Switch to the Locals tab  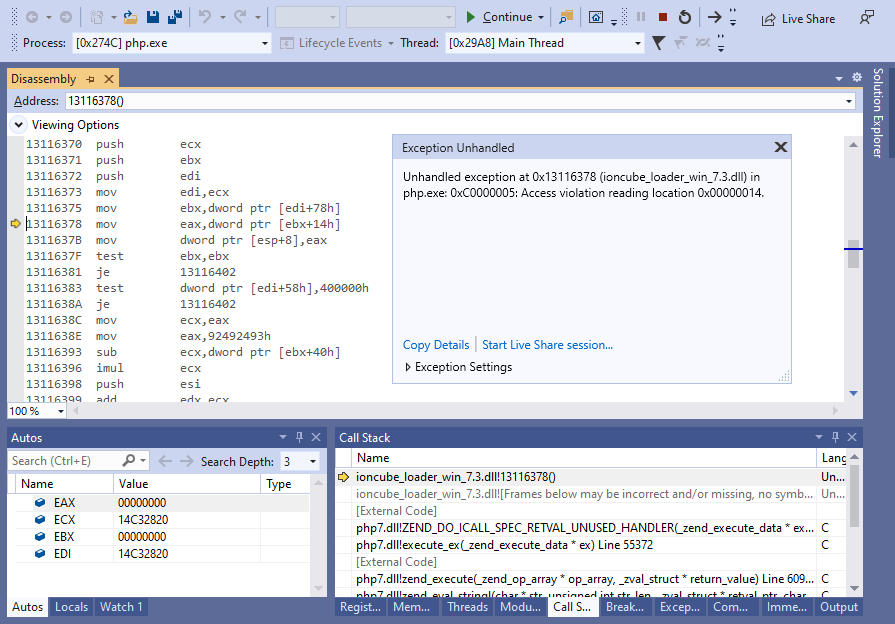(x=71, y=607)
